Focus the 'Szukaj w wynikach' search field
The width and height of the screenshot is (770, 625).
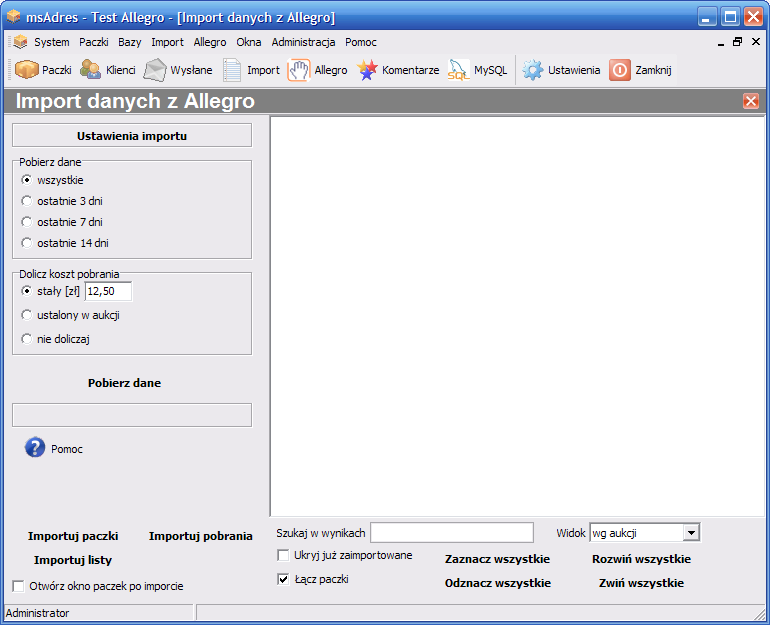(452, 533)
